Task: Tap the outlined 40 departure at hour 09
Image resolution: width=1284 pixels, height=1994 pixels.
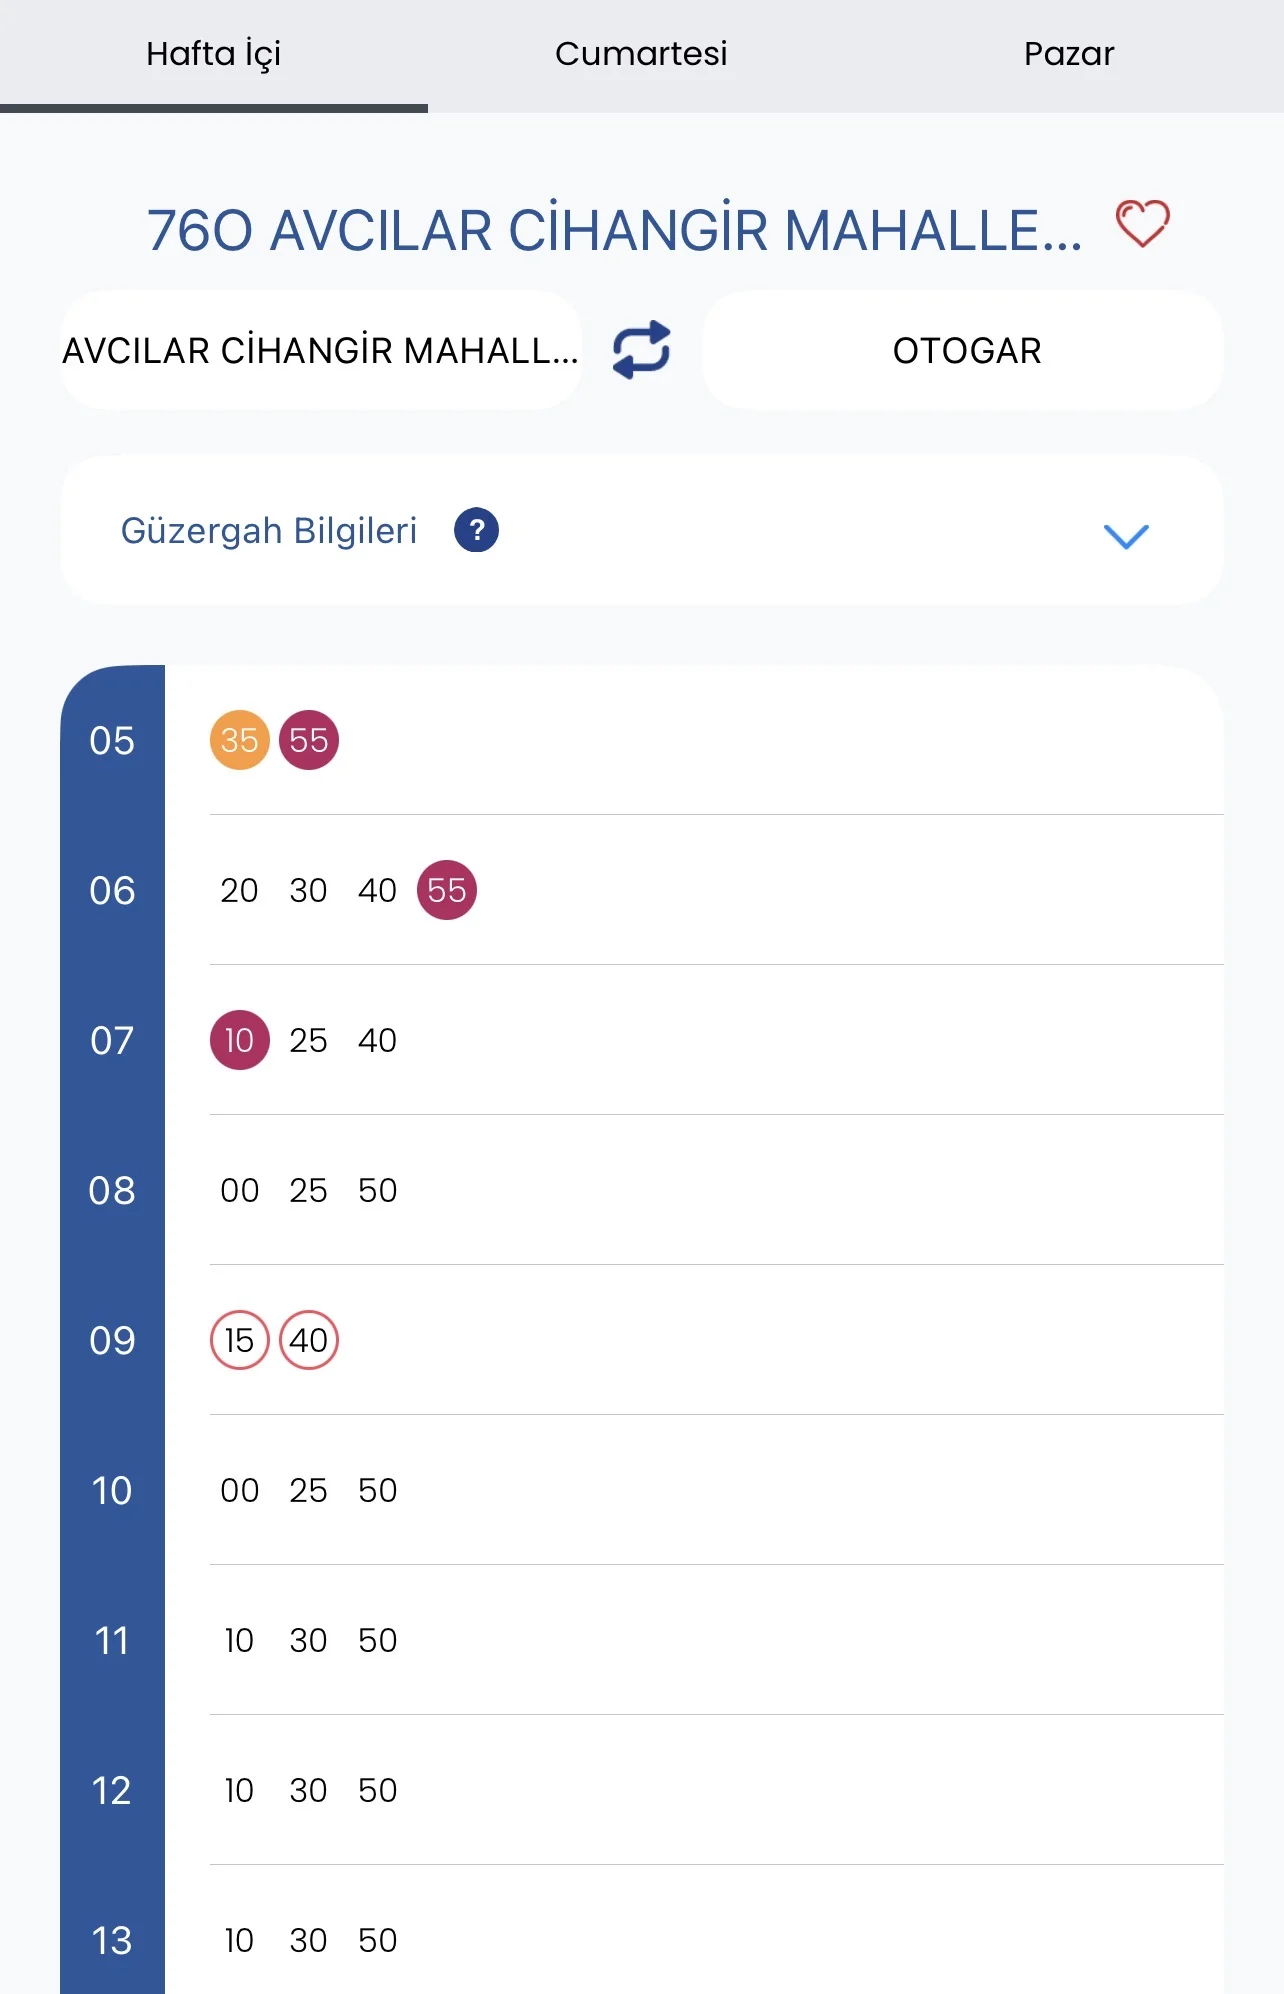Action: tap(309, 1340)
